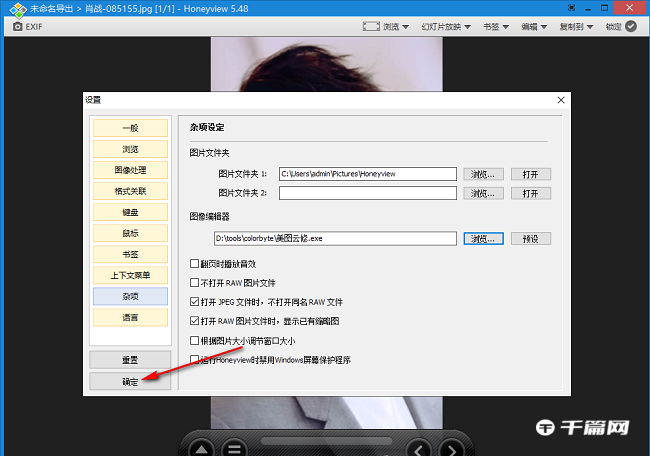Click the eject up-arrow button in bottom bar
The width and height of the screenshot is (650, 456).
pyautogui.click(x=201, y=449)
